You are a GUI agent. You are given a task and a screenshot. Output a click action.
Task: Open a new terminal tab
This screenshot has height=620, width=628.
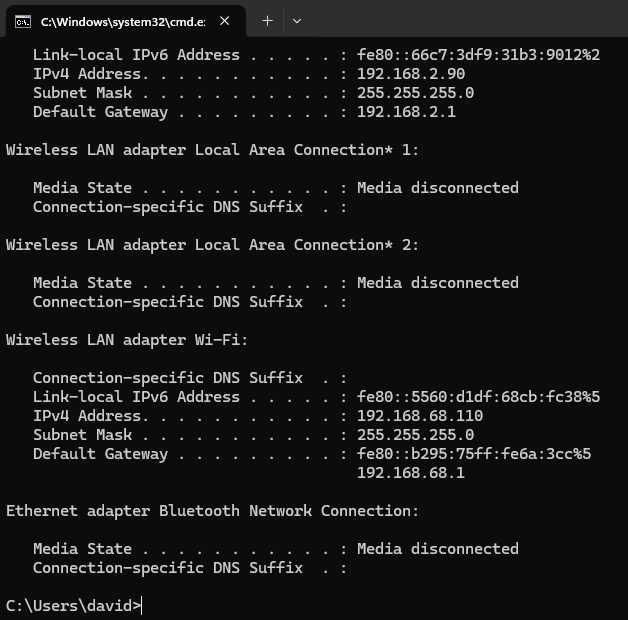coord(267,21)
